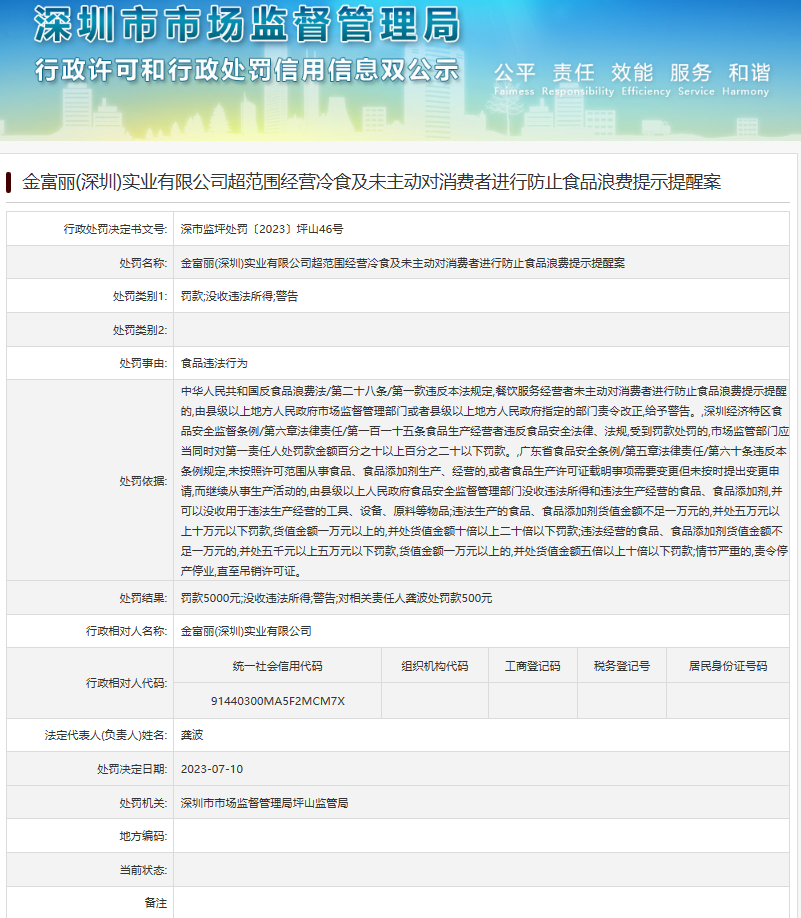
Task: Select the decision date 2023-07-10
Action: (212, 769)
